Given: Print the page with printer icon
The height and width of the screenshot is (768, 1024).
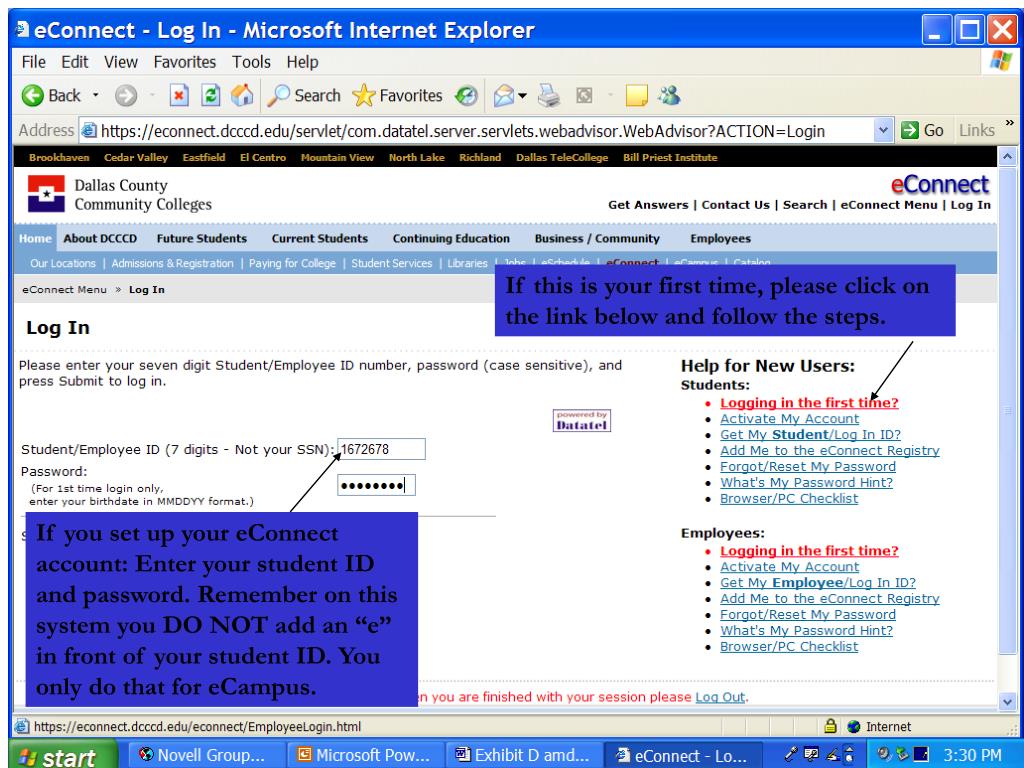Looking at the screenshot, I should (x=549, y=96).
